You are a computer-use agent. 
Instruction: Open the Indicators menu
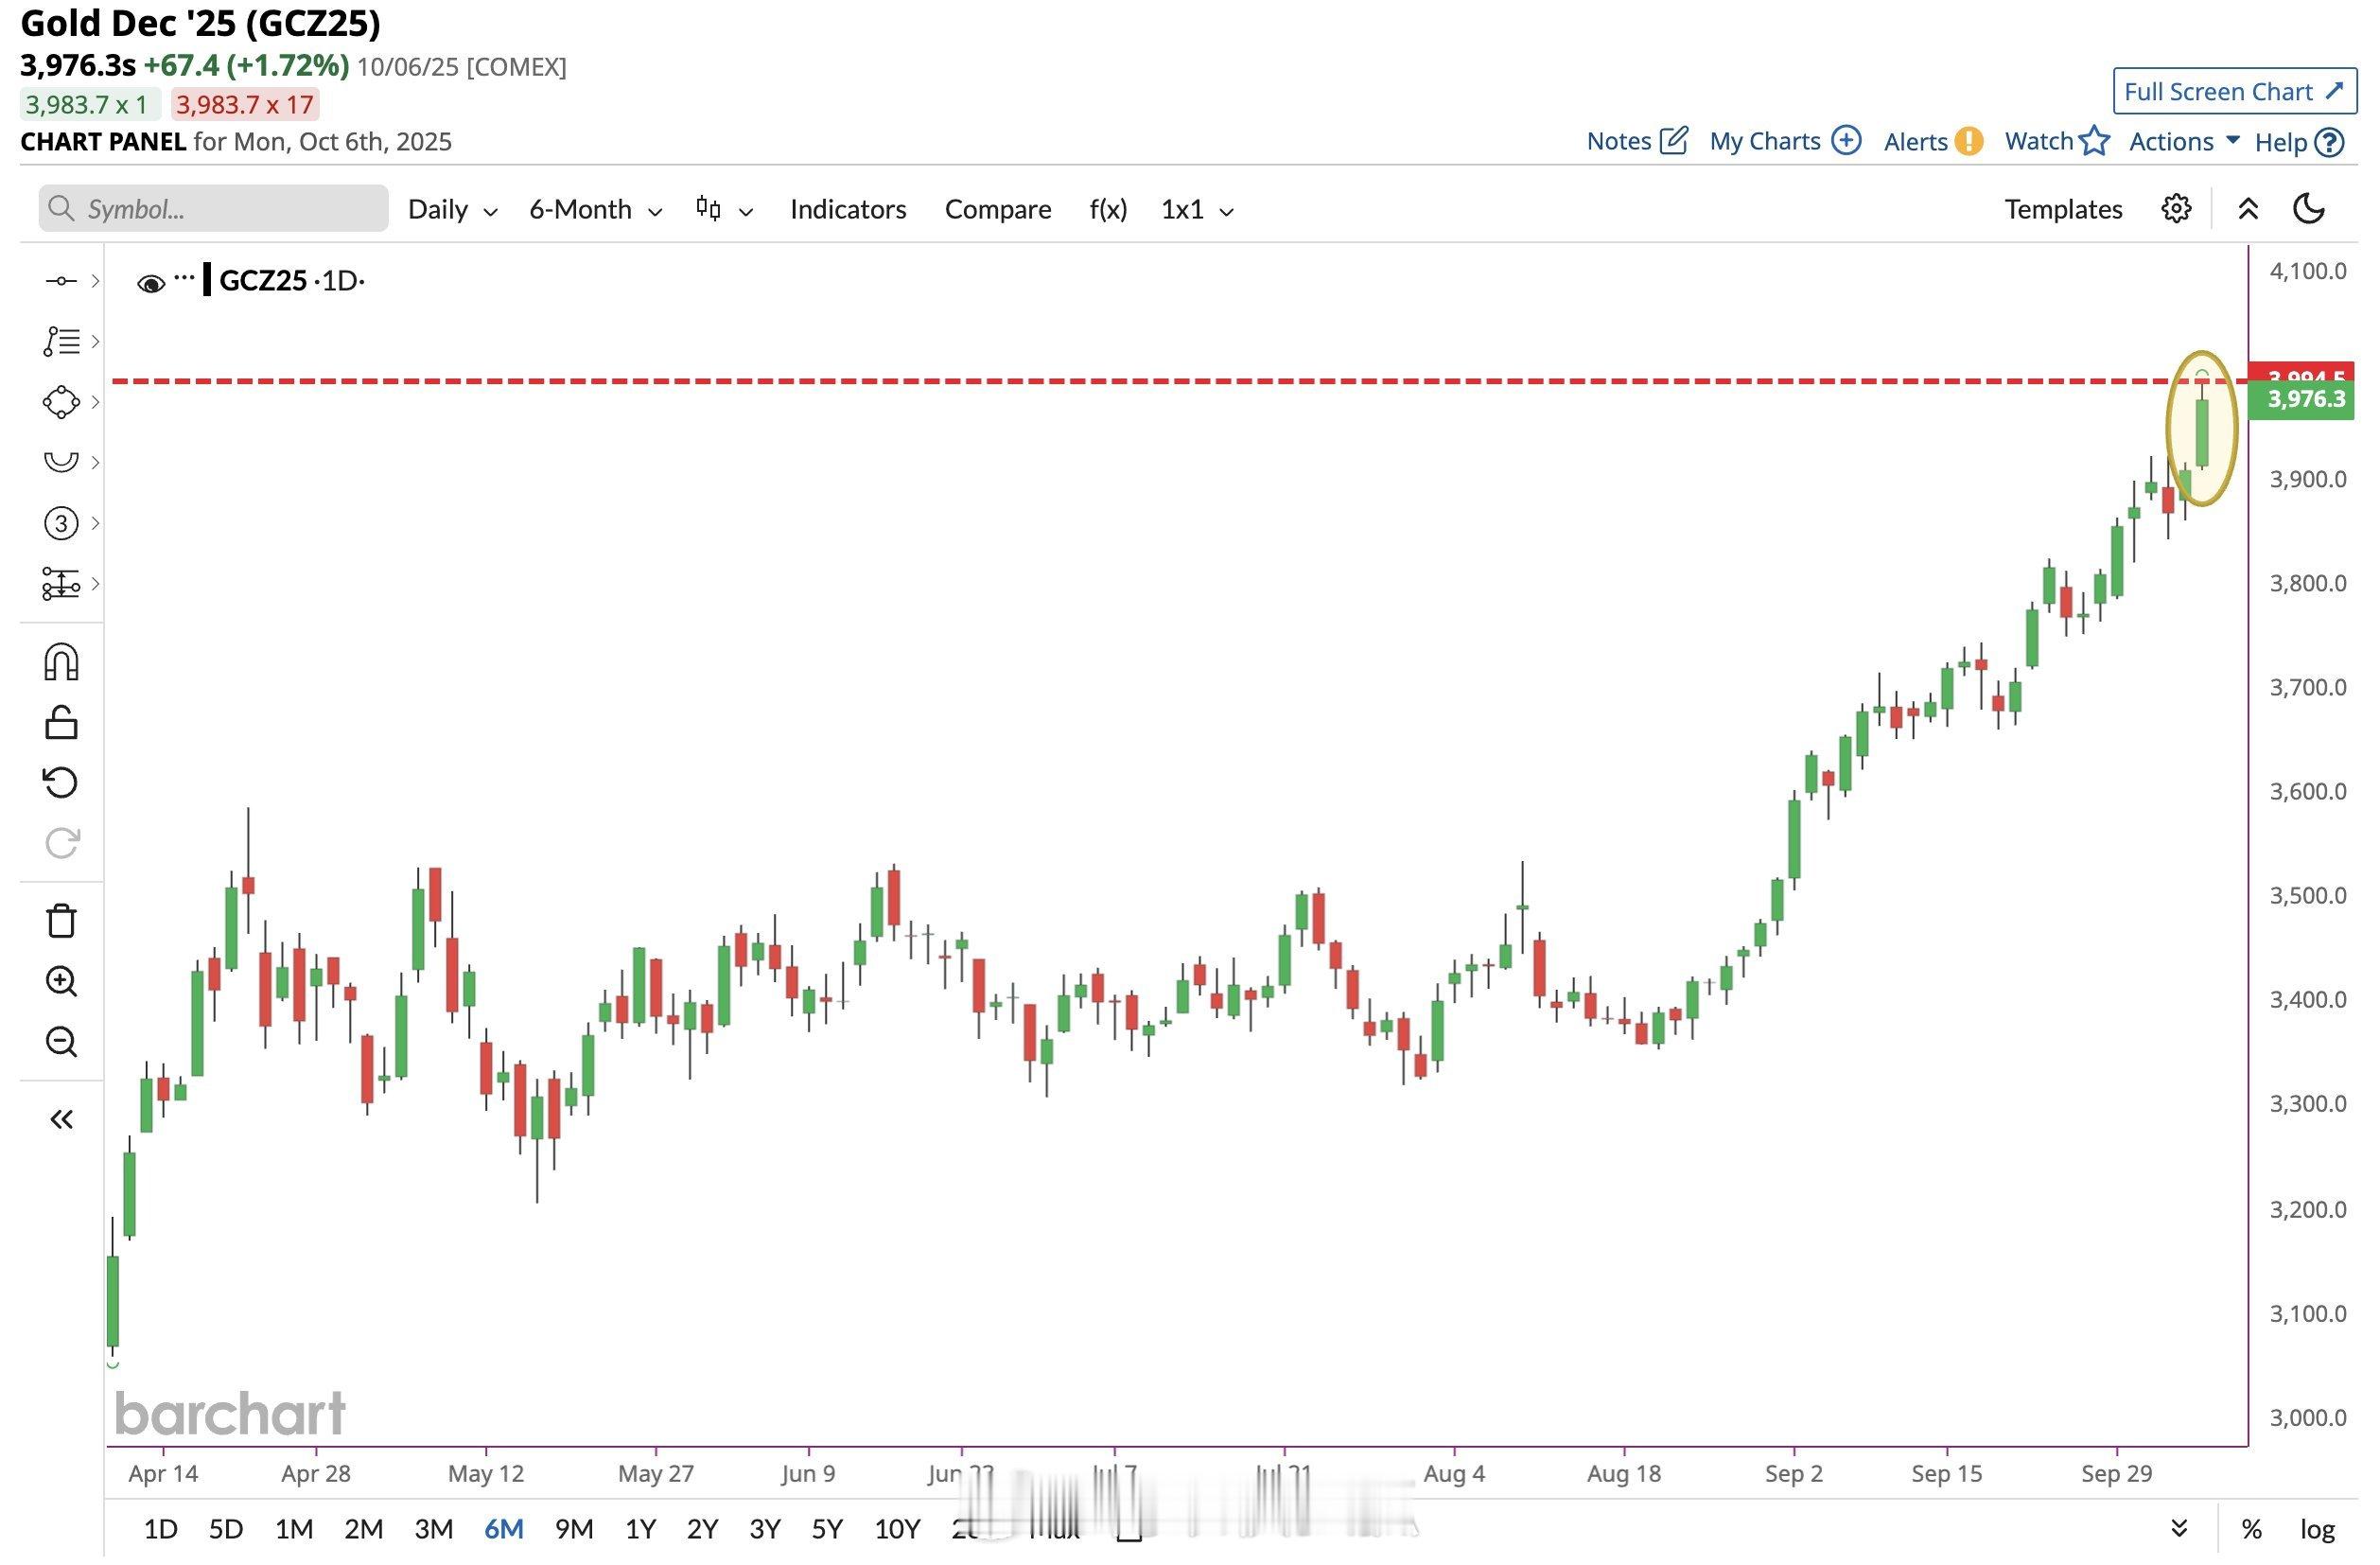(847, 210)
